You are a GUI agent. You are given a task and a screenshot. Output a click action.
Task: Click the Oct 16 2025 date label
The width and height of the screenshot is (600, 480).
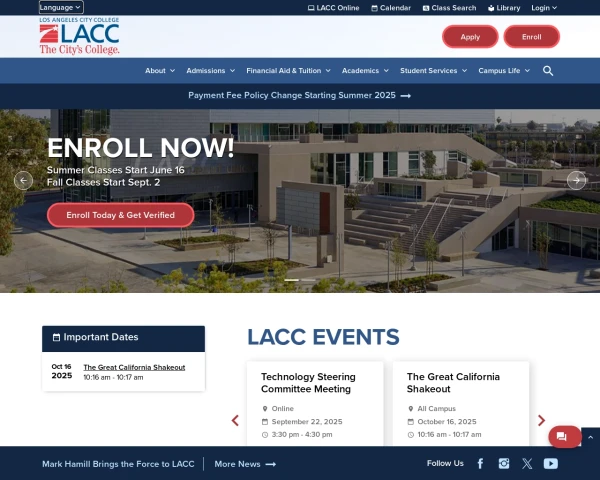pos(62,371)
